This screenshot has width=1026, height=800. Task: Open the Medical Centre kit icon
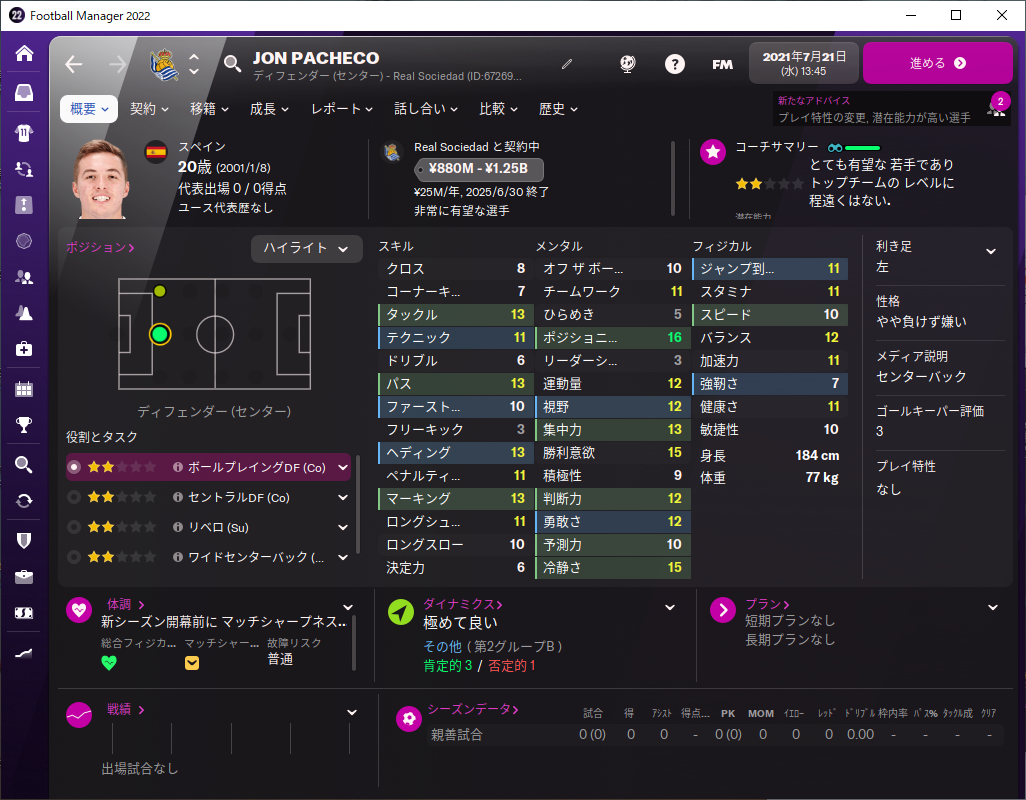pyautogui.click(x=24, y=349)
